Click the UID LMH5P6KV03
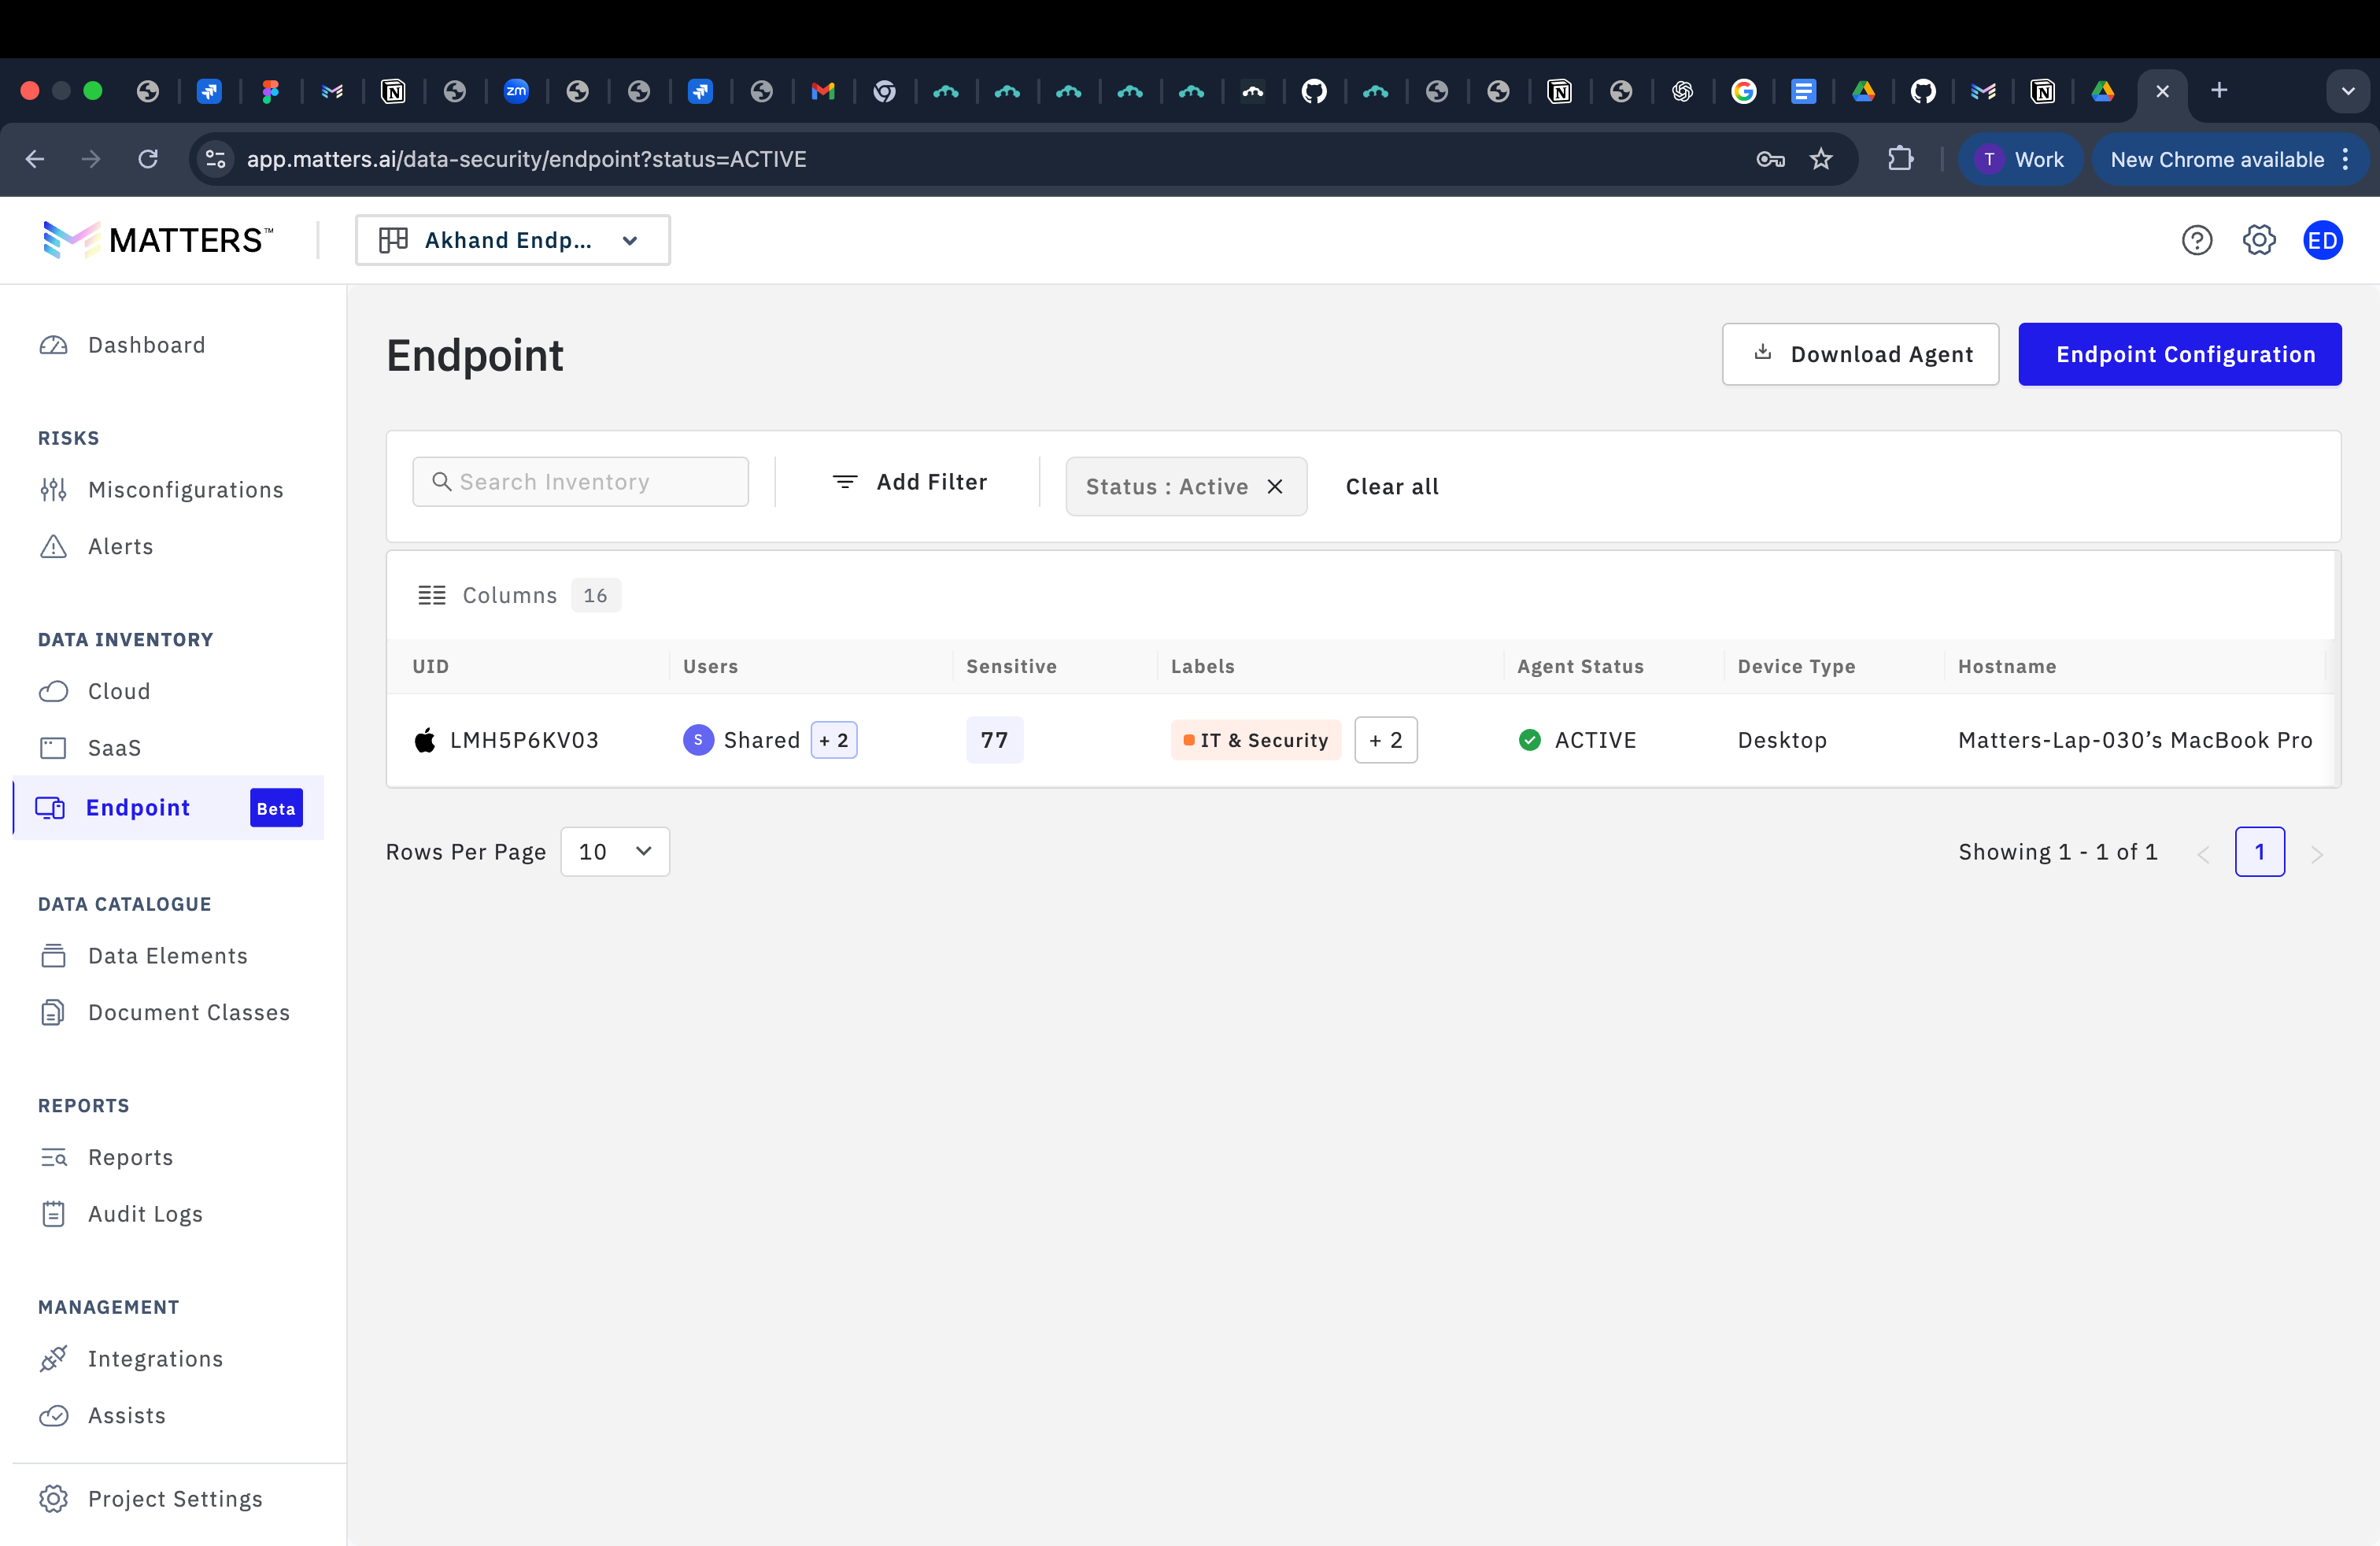This screenshot has height=1546, width=2380. coord(524,740)
